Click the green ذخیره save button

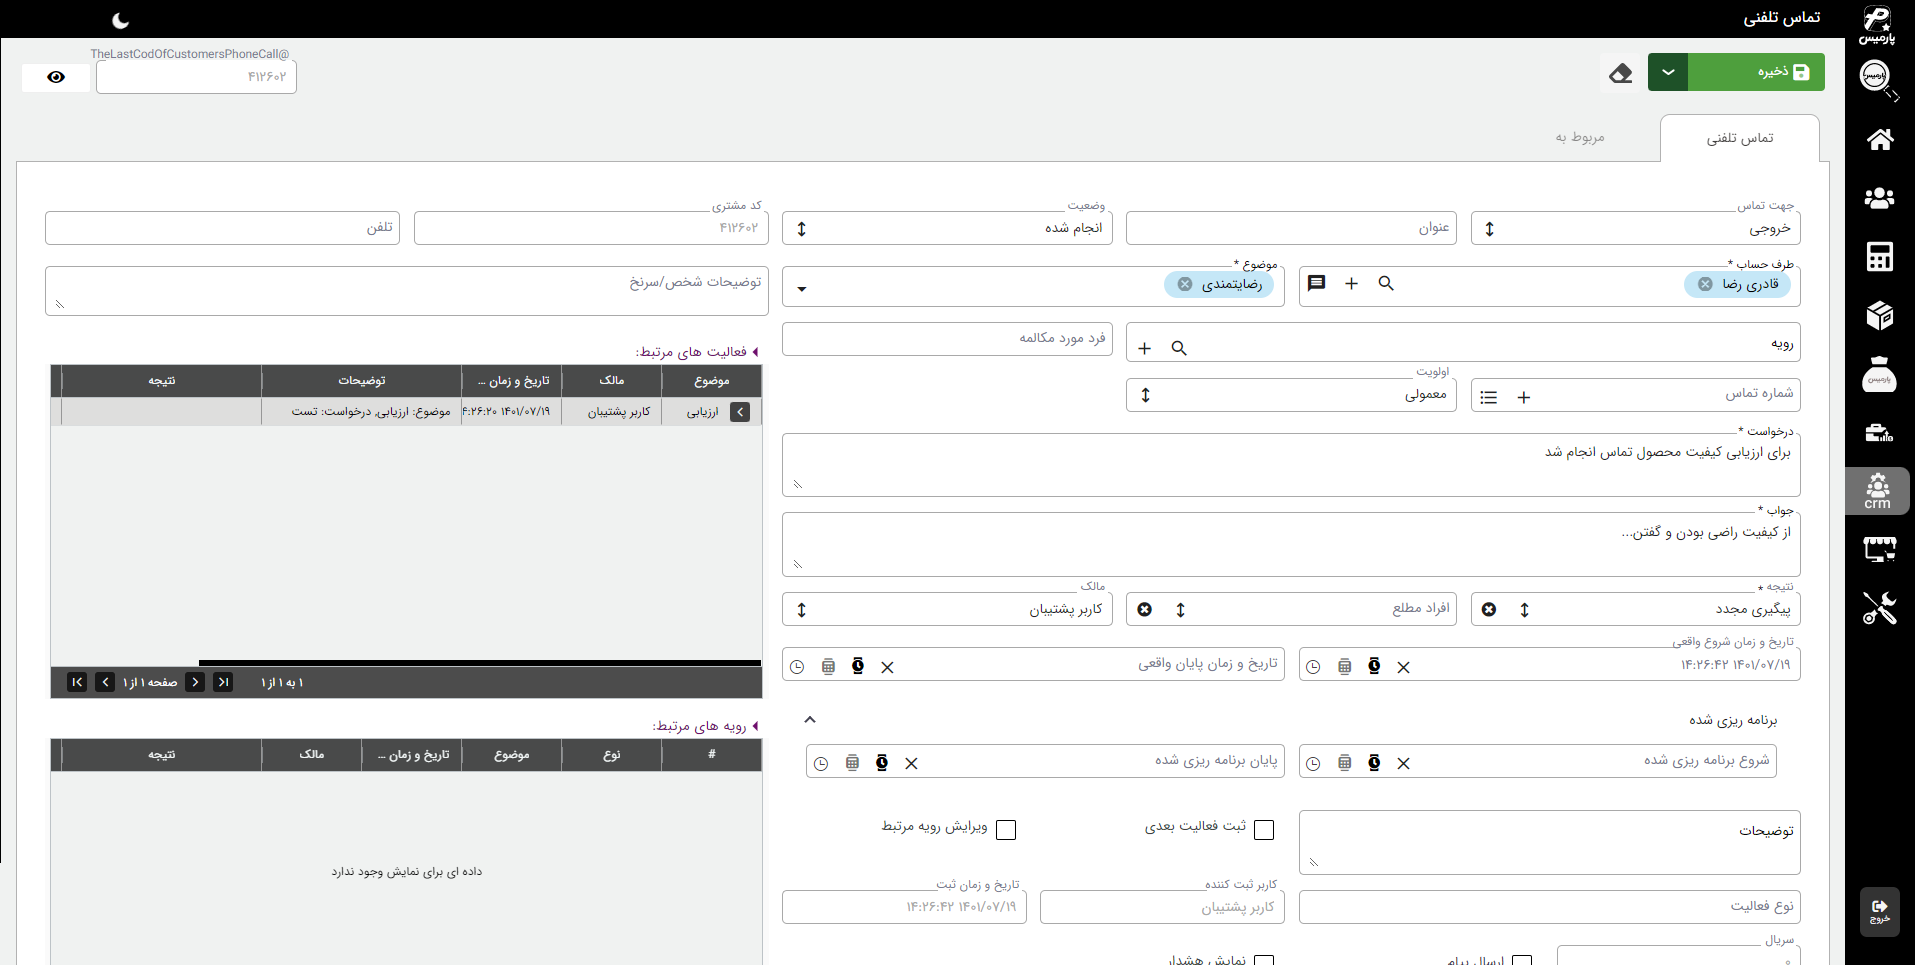1756,72
